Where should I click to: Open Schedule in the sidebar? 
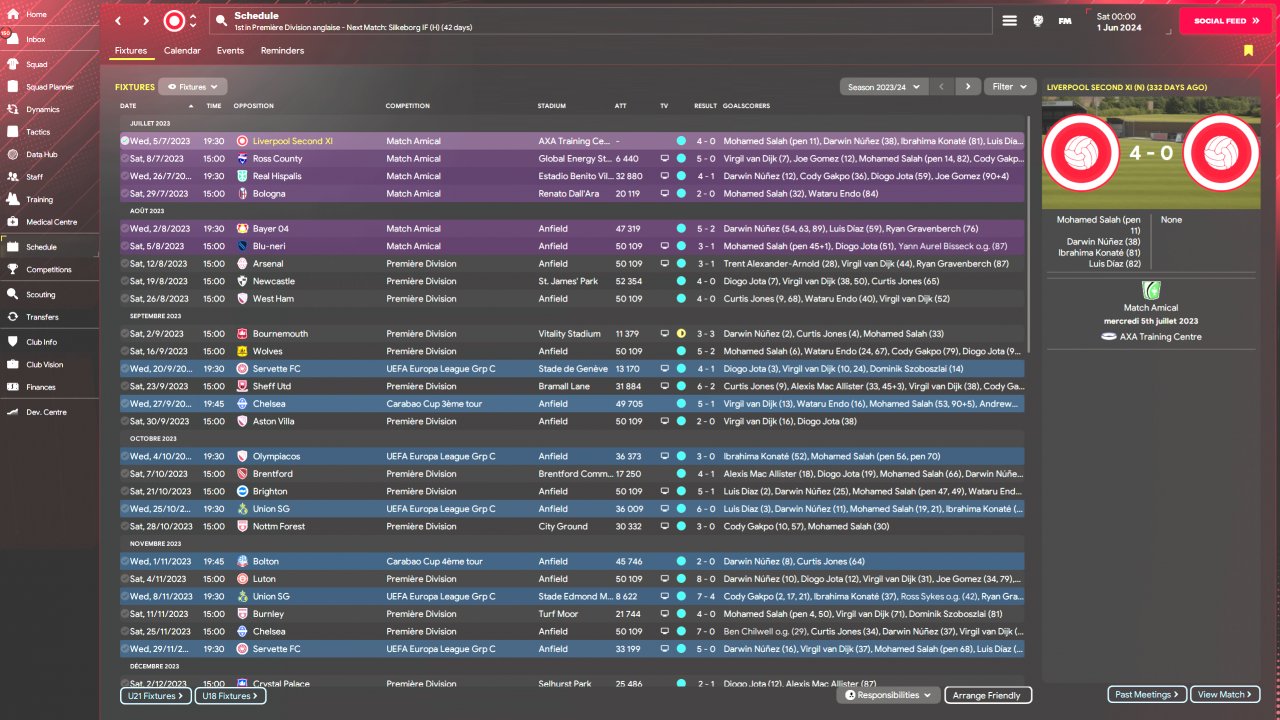point(50,247)
